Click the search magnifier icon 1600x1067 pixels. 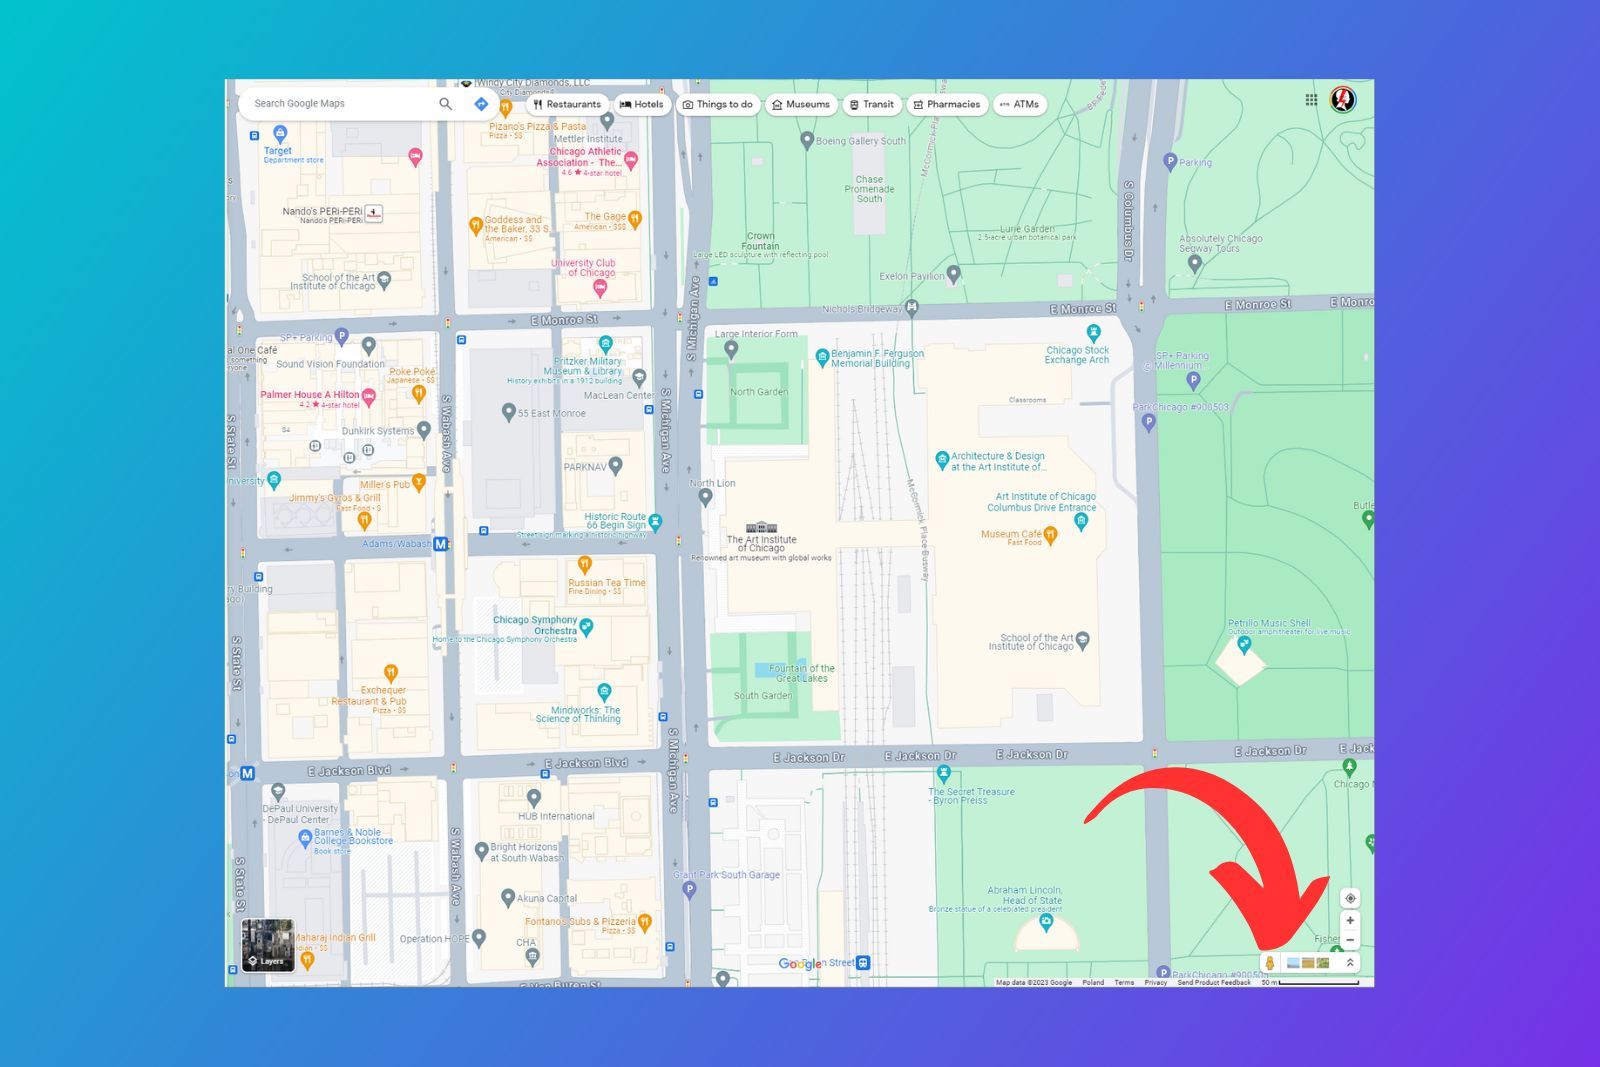[x=445, y=104]
